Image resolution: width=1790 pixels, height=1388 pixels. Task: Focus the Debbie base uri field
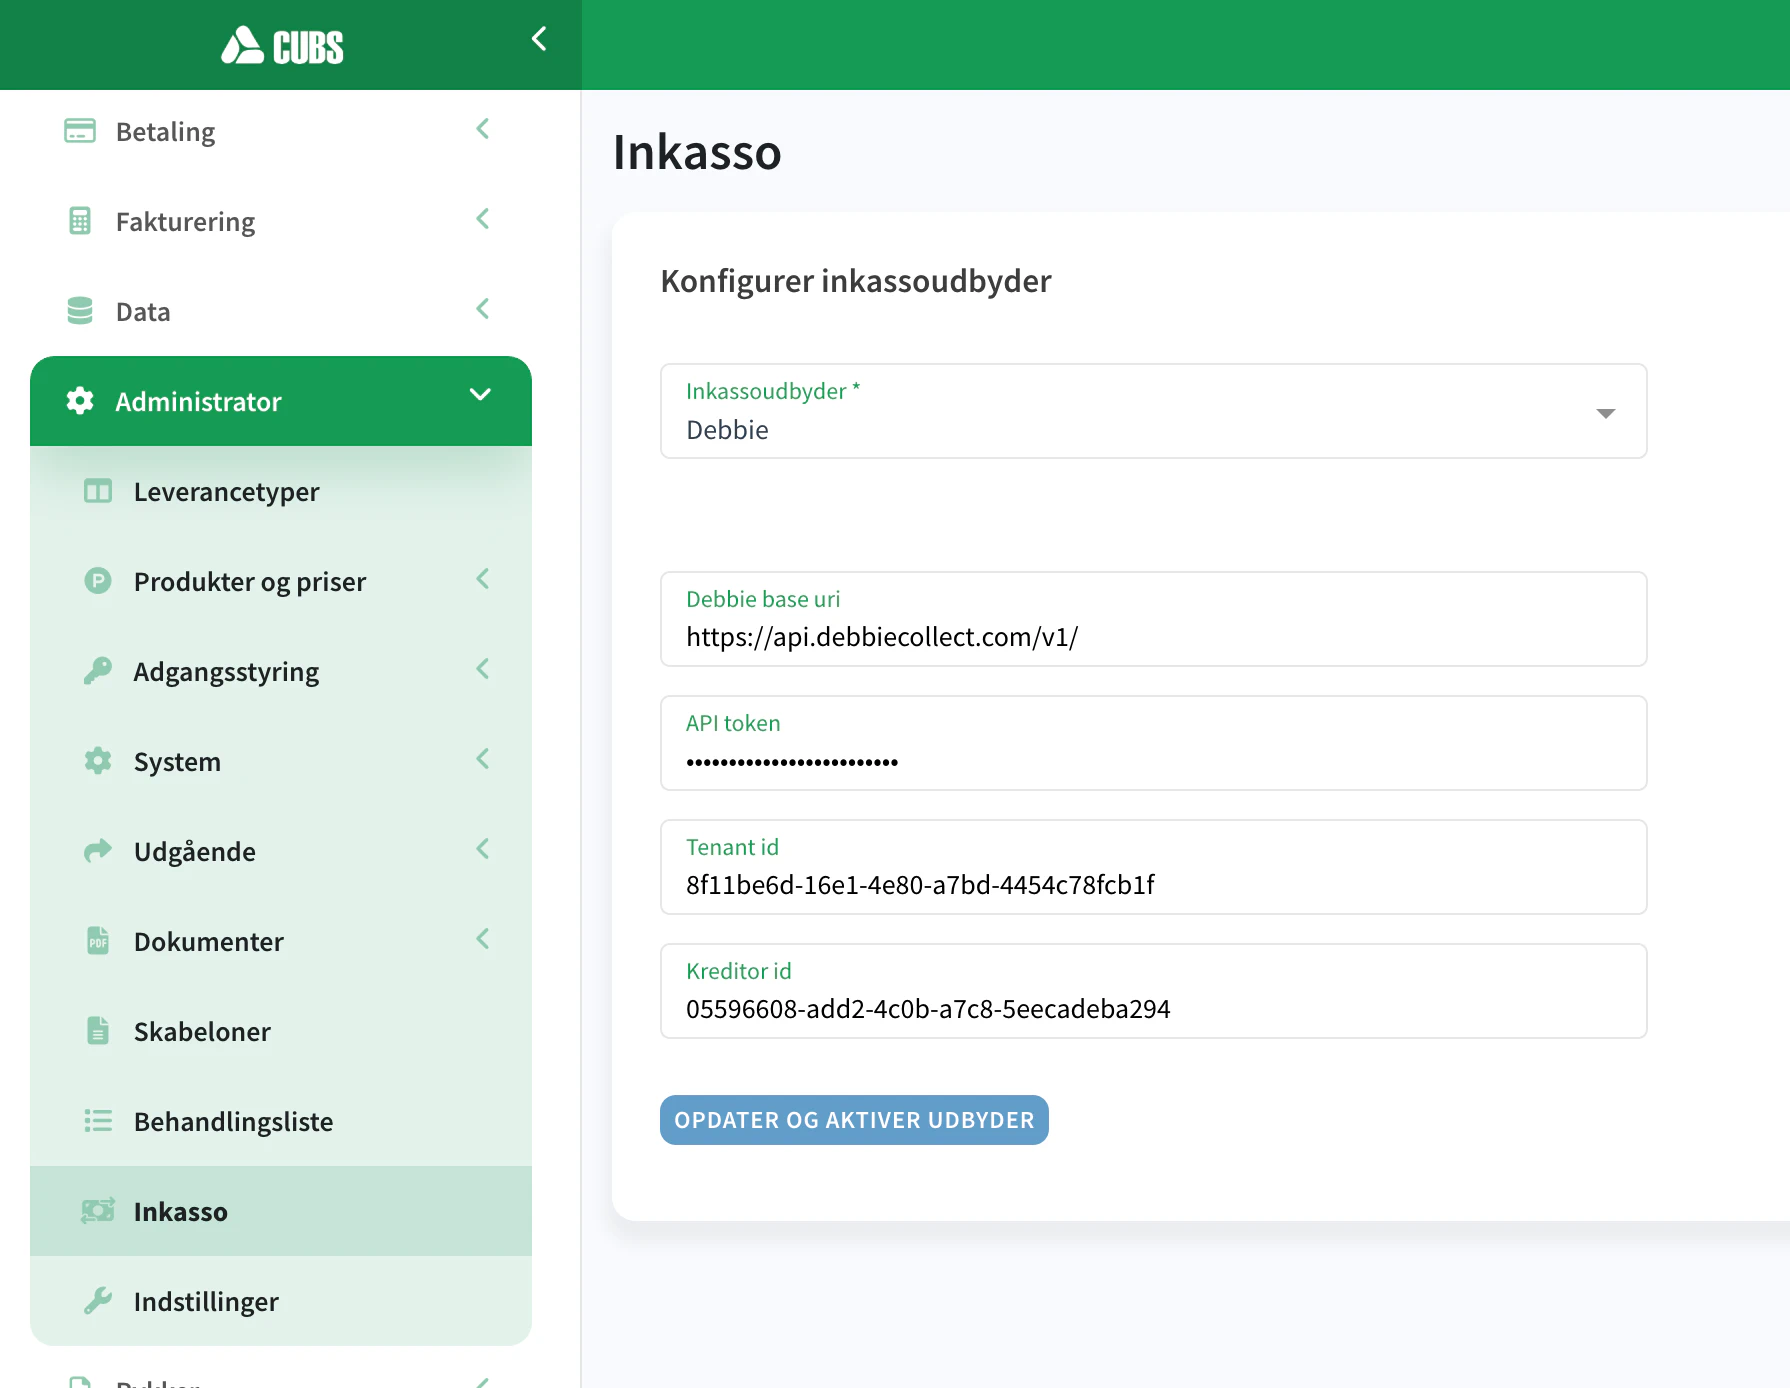[1153, 637]
